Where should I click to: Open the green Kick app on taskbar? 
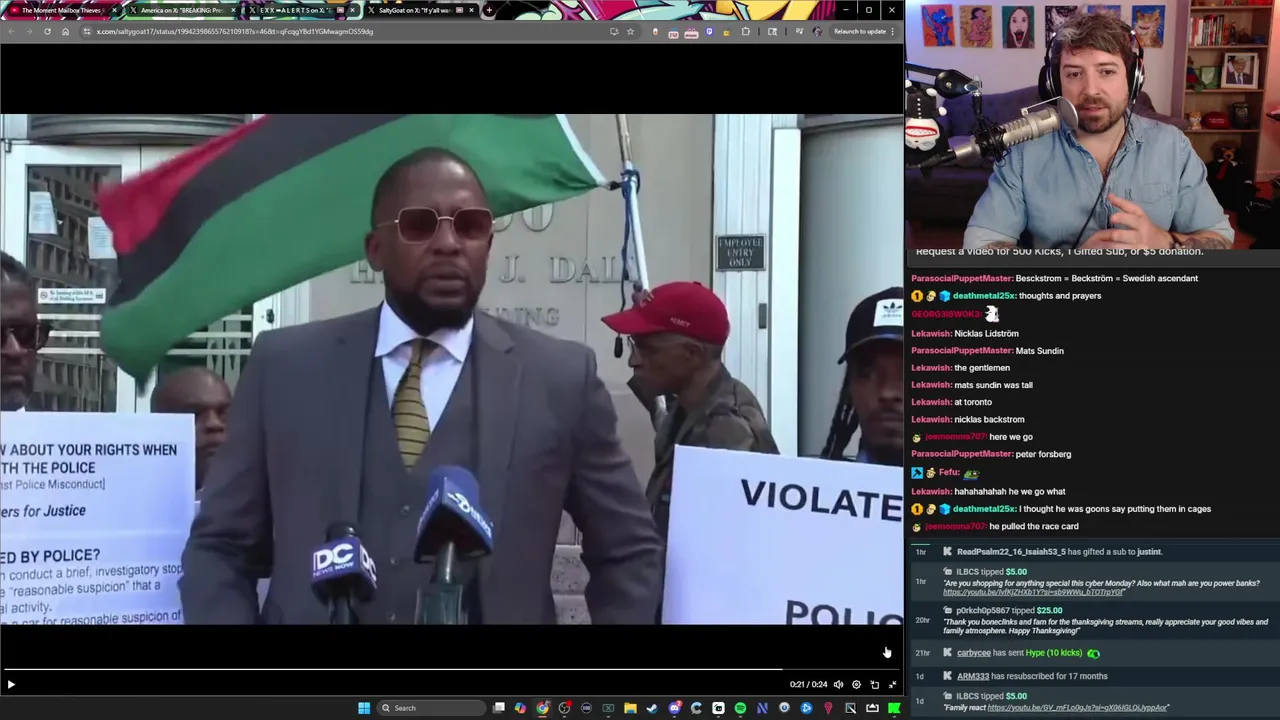[893, 708]
